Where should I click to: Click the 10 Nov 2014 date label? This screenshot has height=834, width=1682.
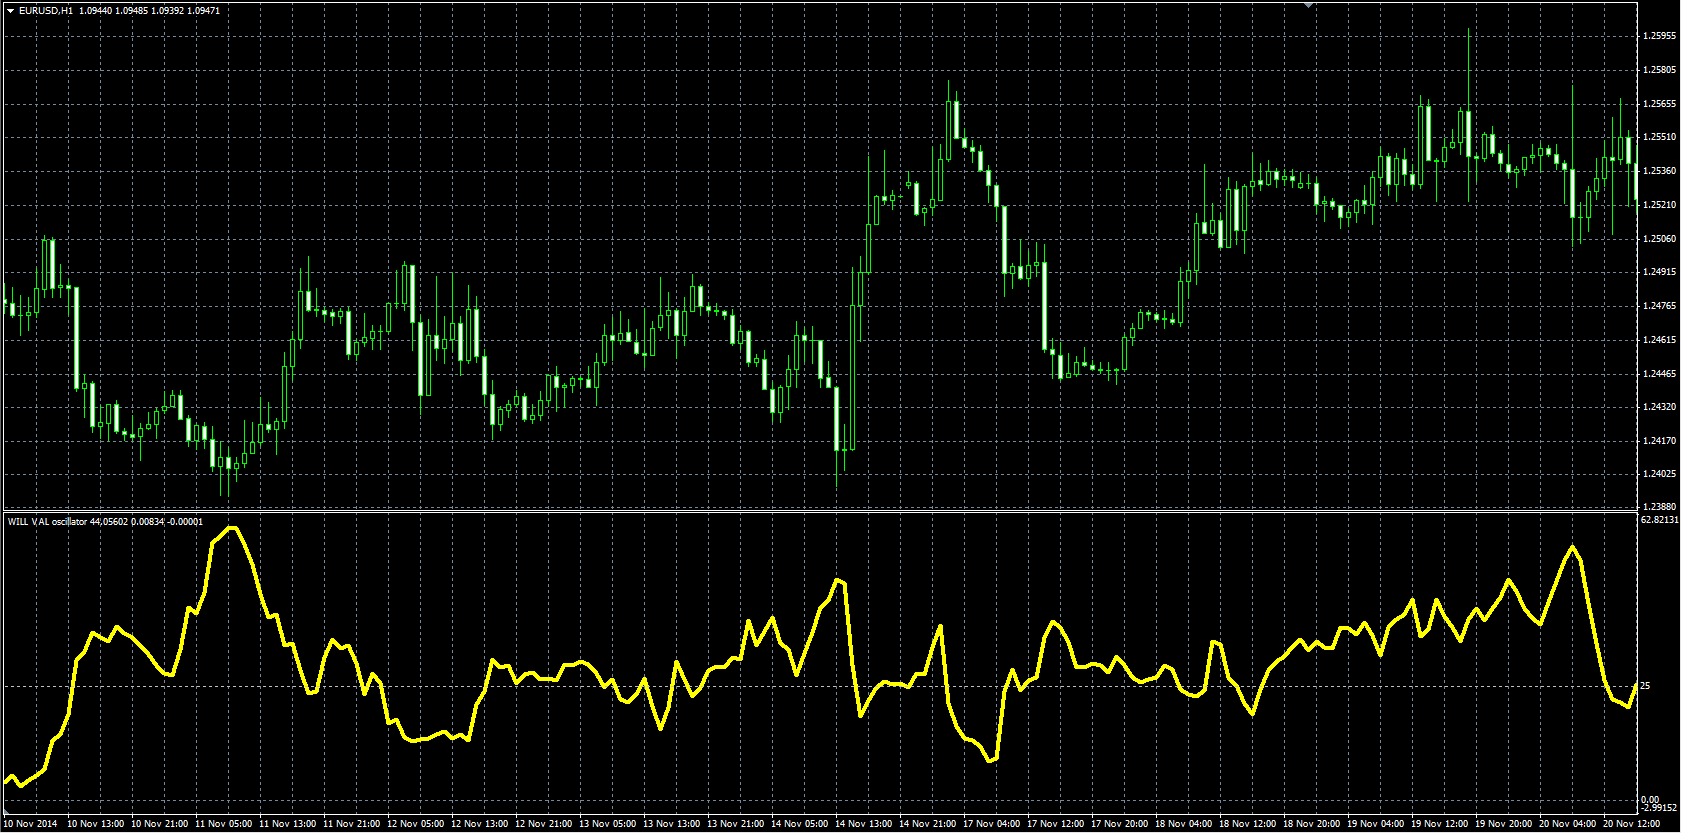31,824
